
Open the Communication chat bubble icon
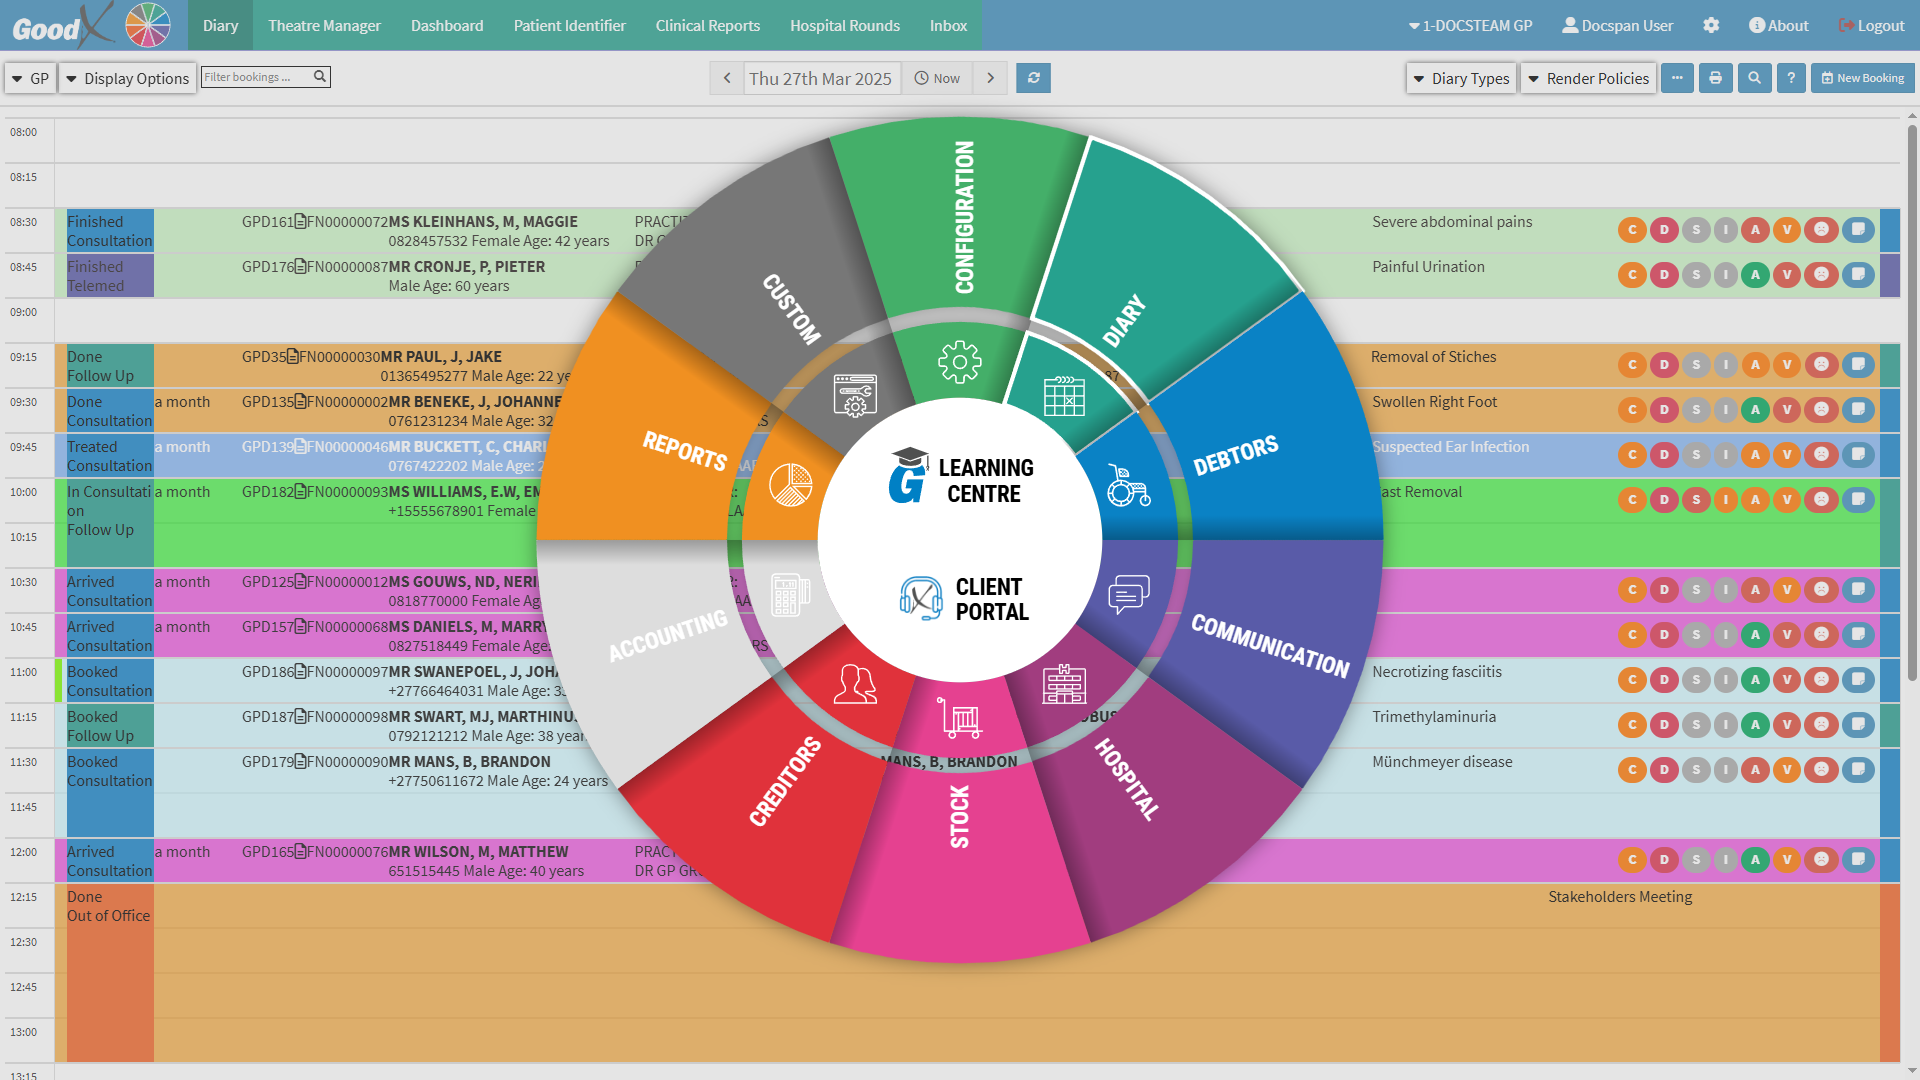1129,594
